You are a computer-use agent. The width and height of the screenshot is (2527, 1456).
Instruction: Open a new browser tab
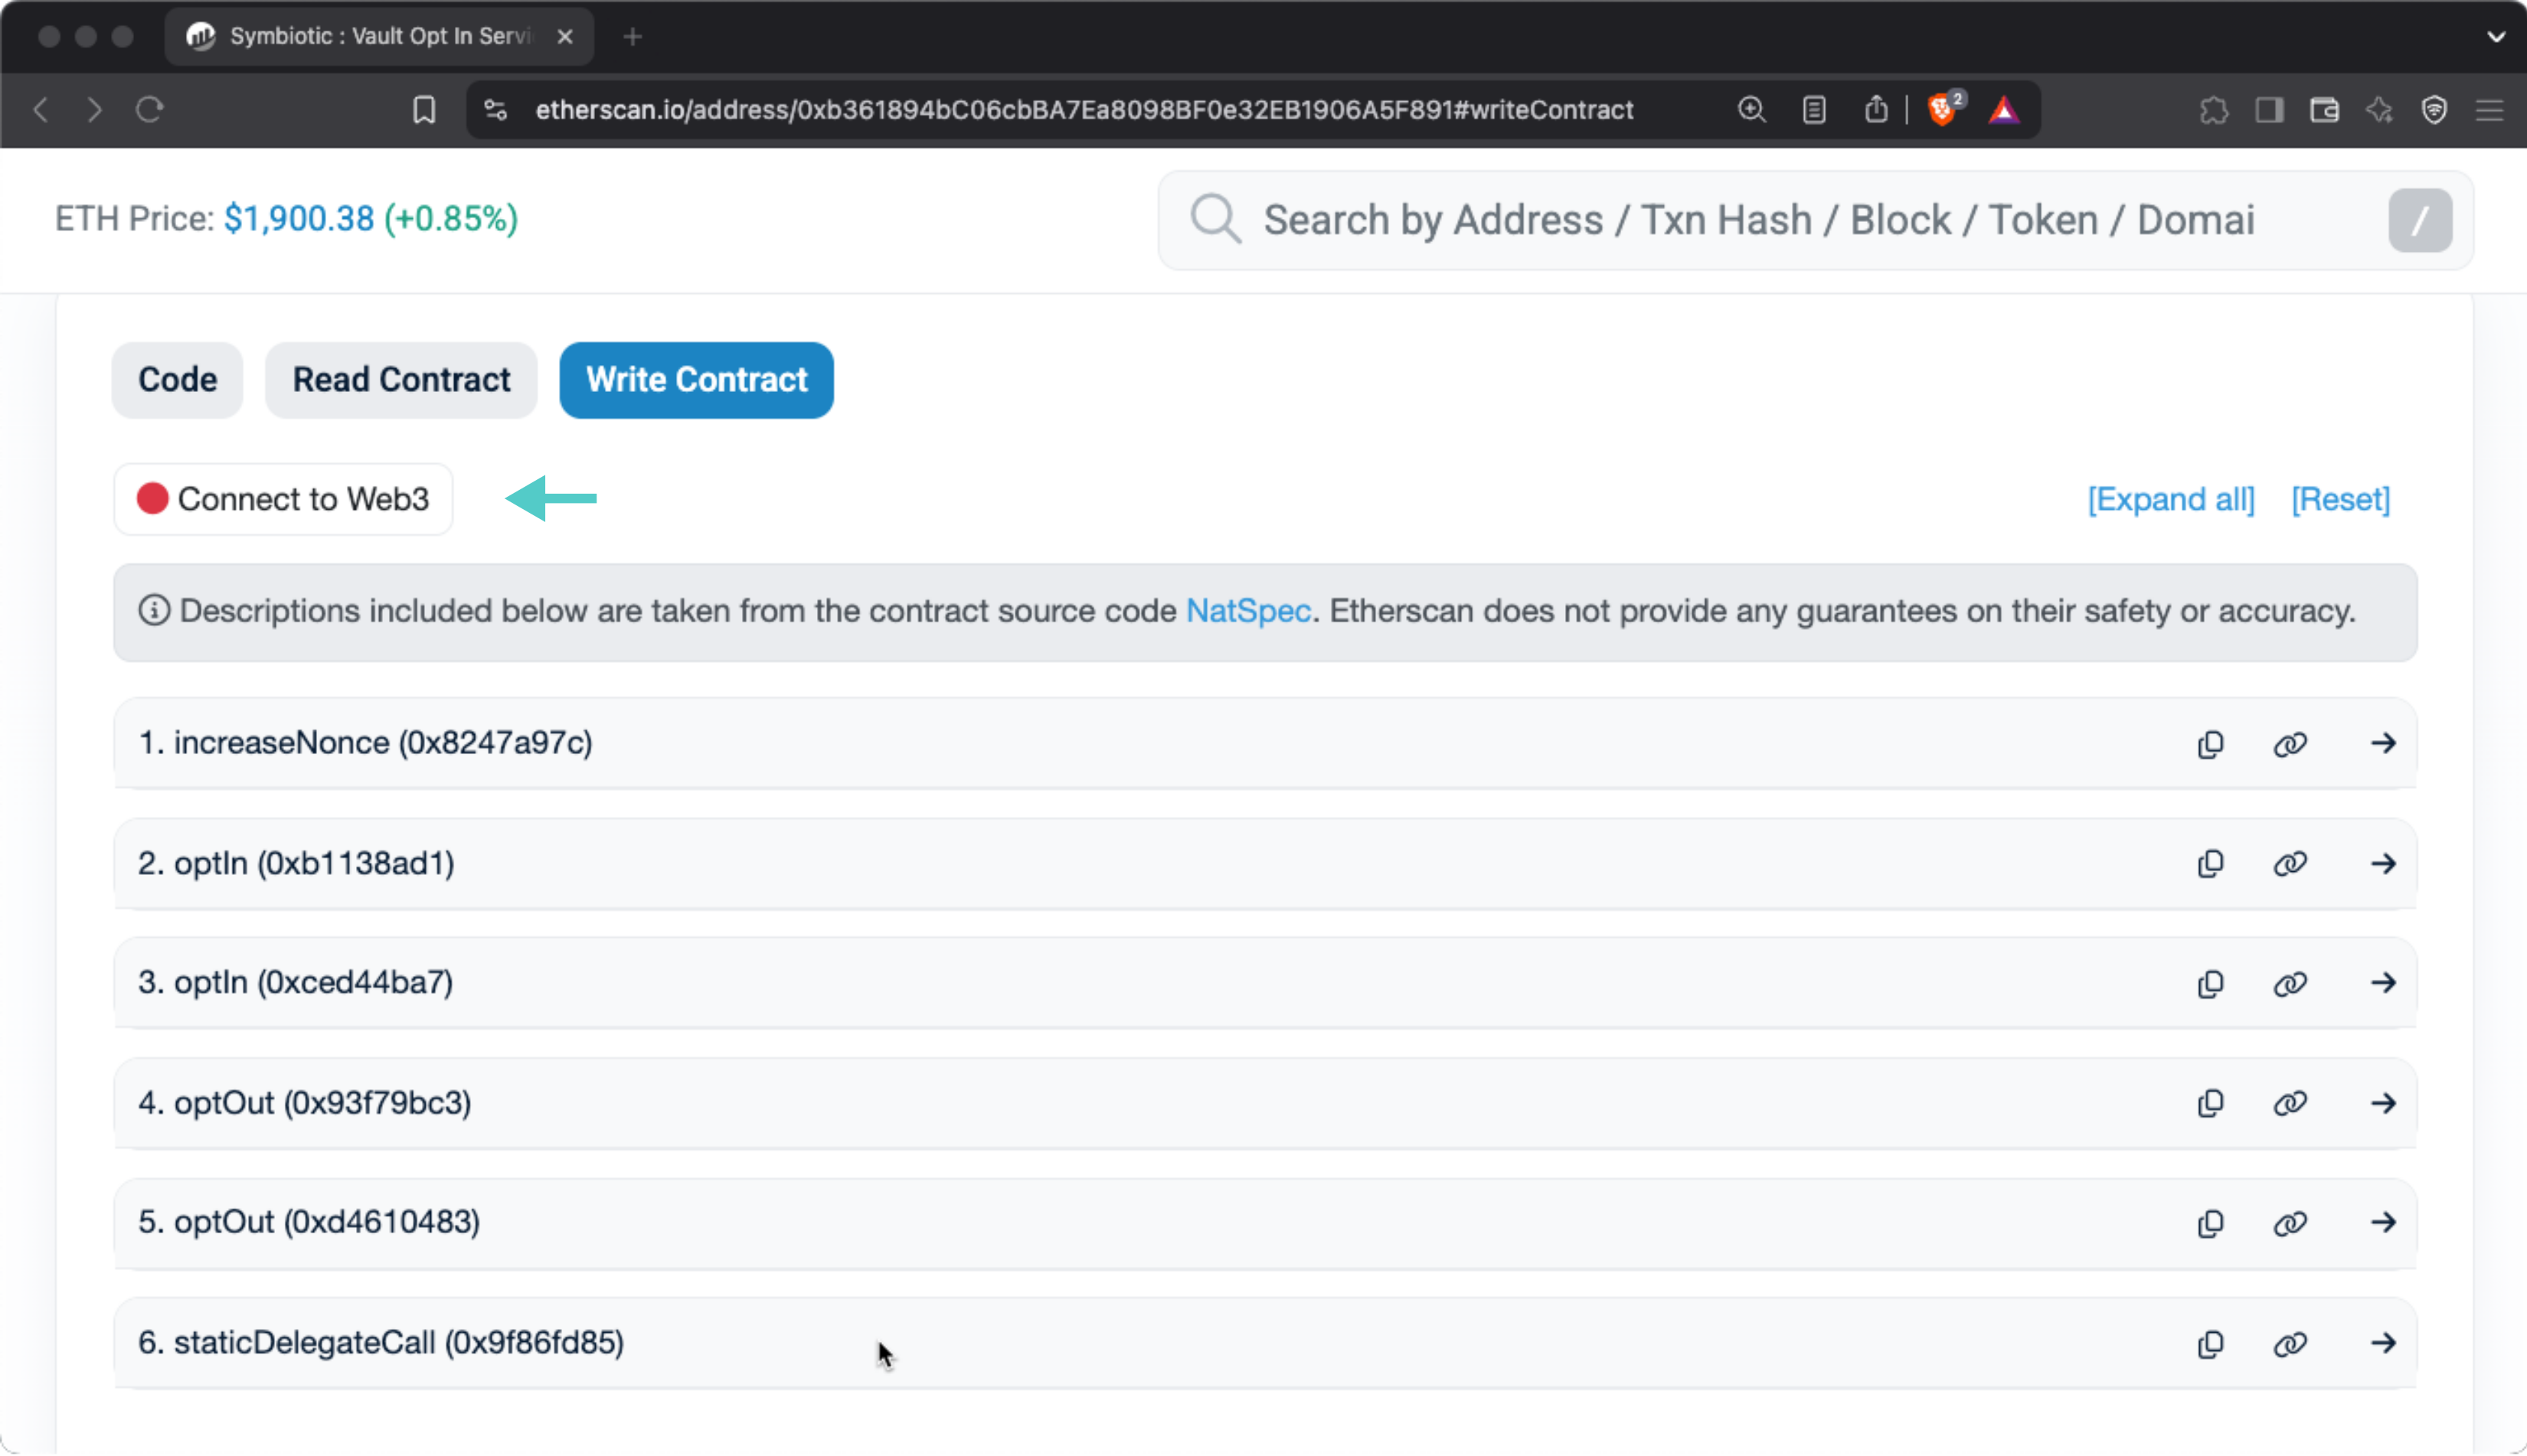pyautogui.click(x=633, y=37)
